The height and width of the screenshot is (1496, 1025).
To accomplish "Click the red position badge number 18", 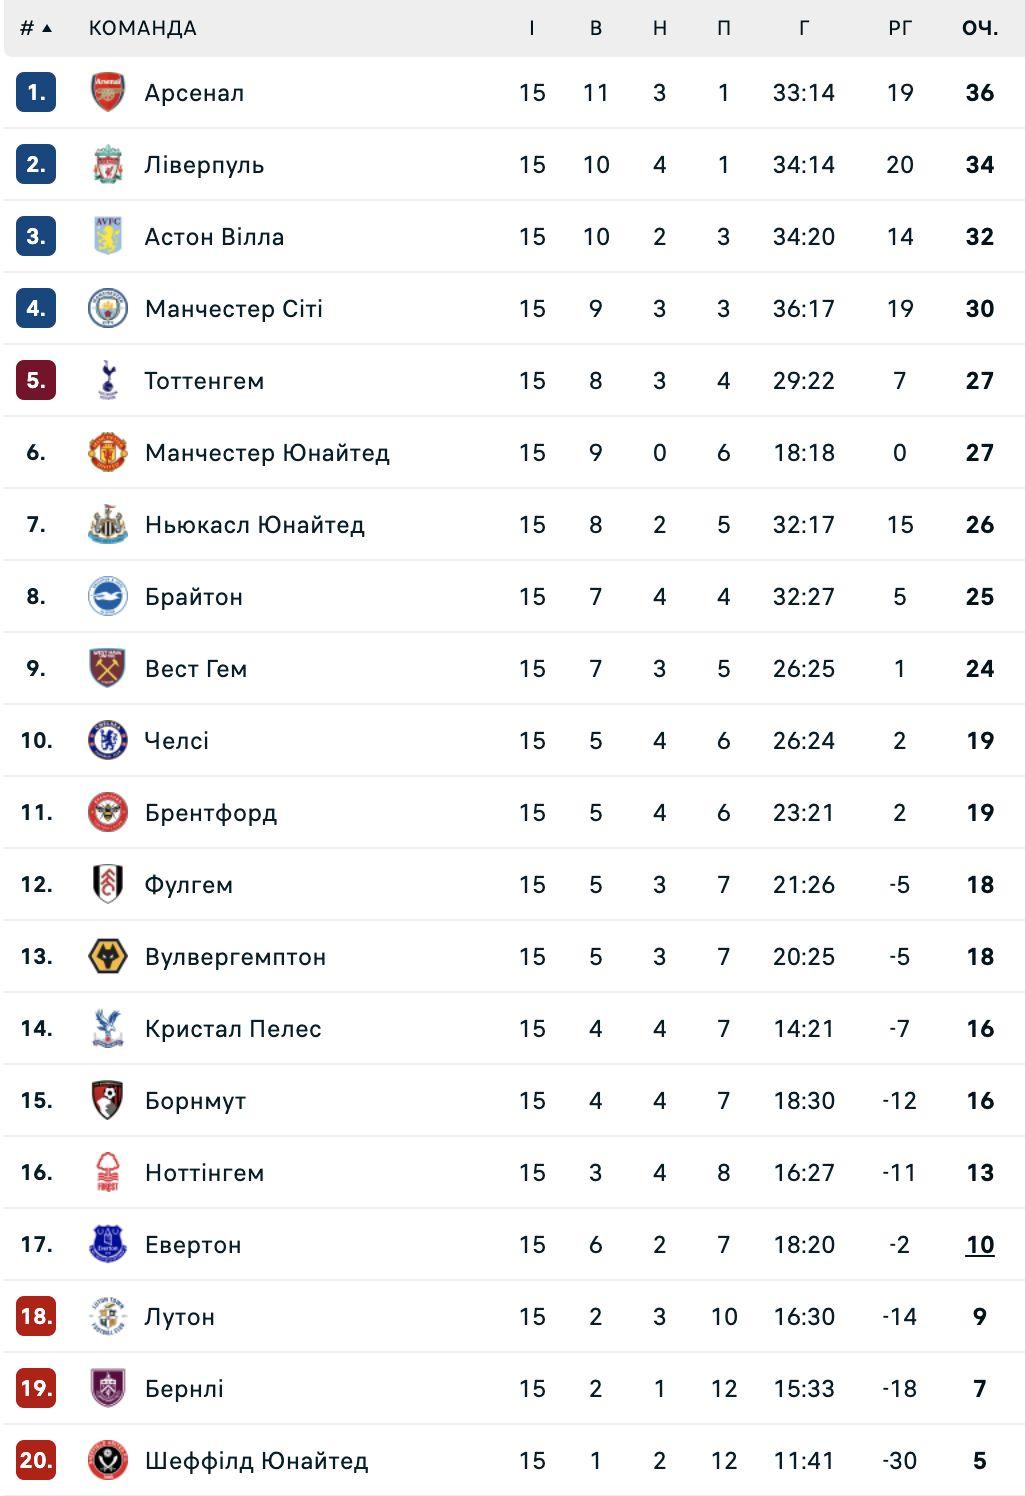I will (x=36, y=1316).
